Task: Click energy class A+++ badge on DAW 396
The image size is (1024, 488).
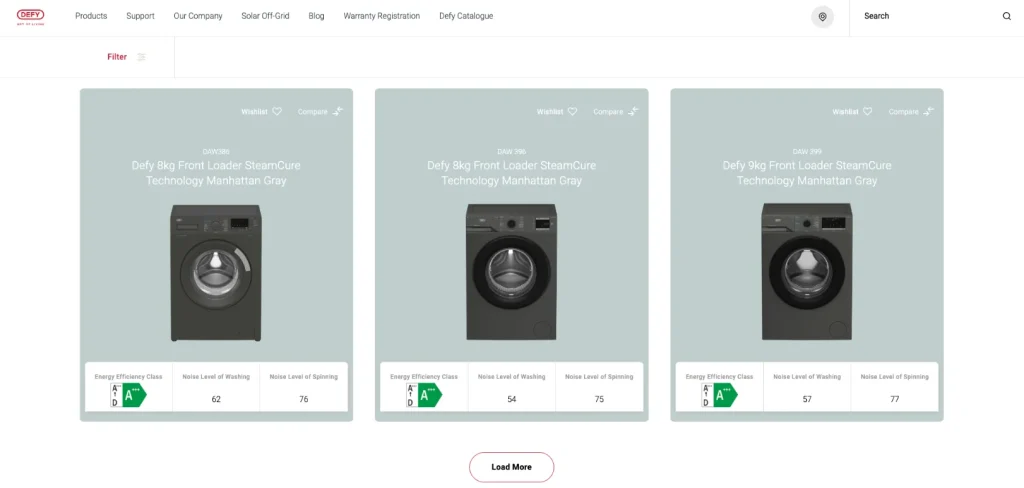Action: pos(424,395)
